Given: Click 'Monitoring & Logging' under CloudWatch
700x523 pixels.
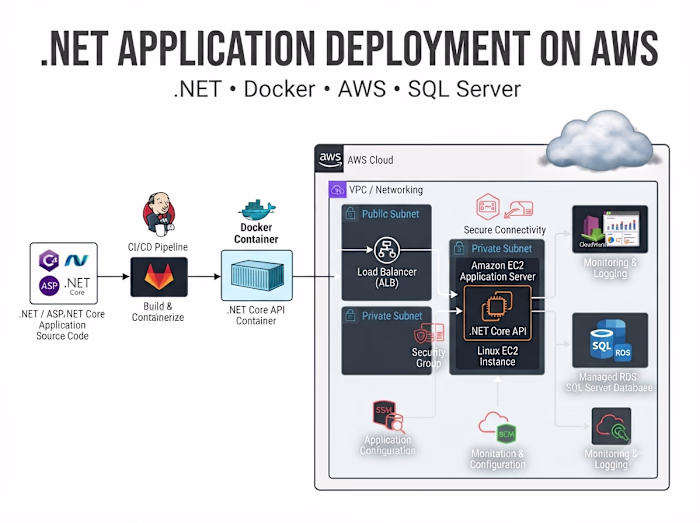Looking at the screenshot, I should coord(610,268).
